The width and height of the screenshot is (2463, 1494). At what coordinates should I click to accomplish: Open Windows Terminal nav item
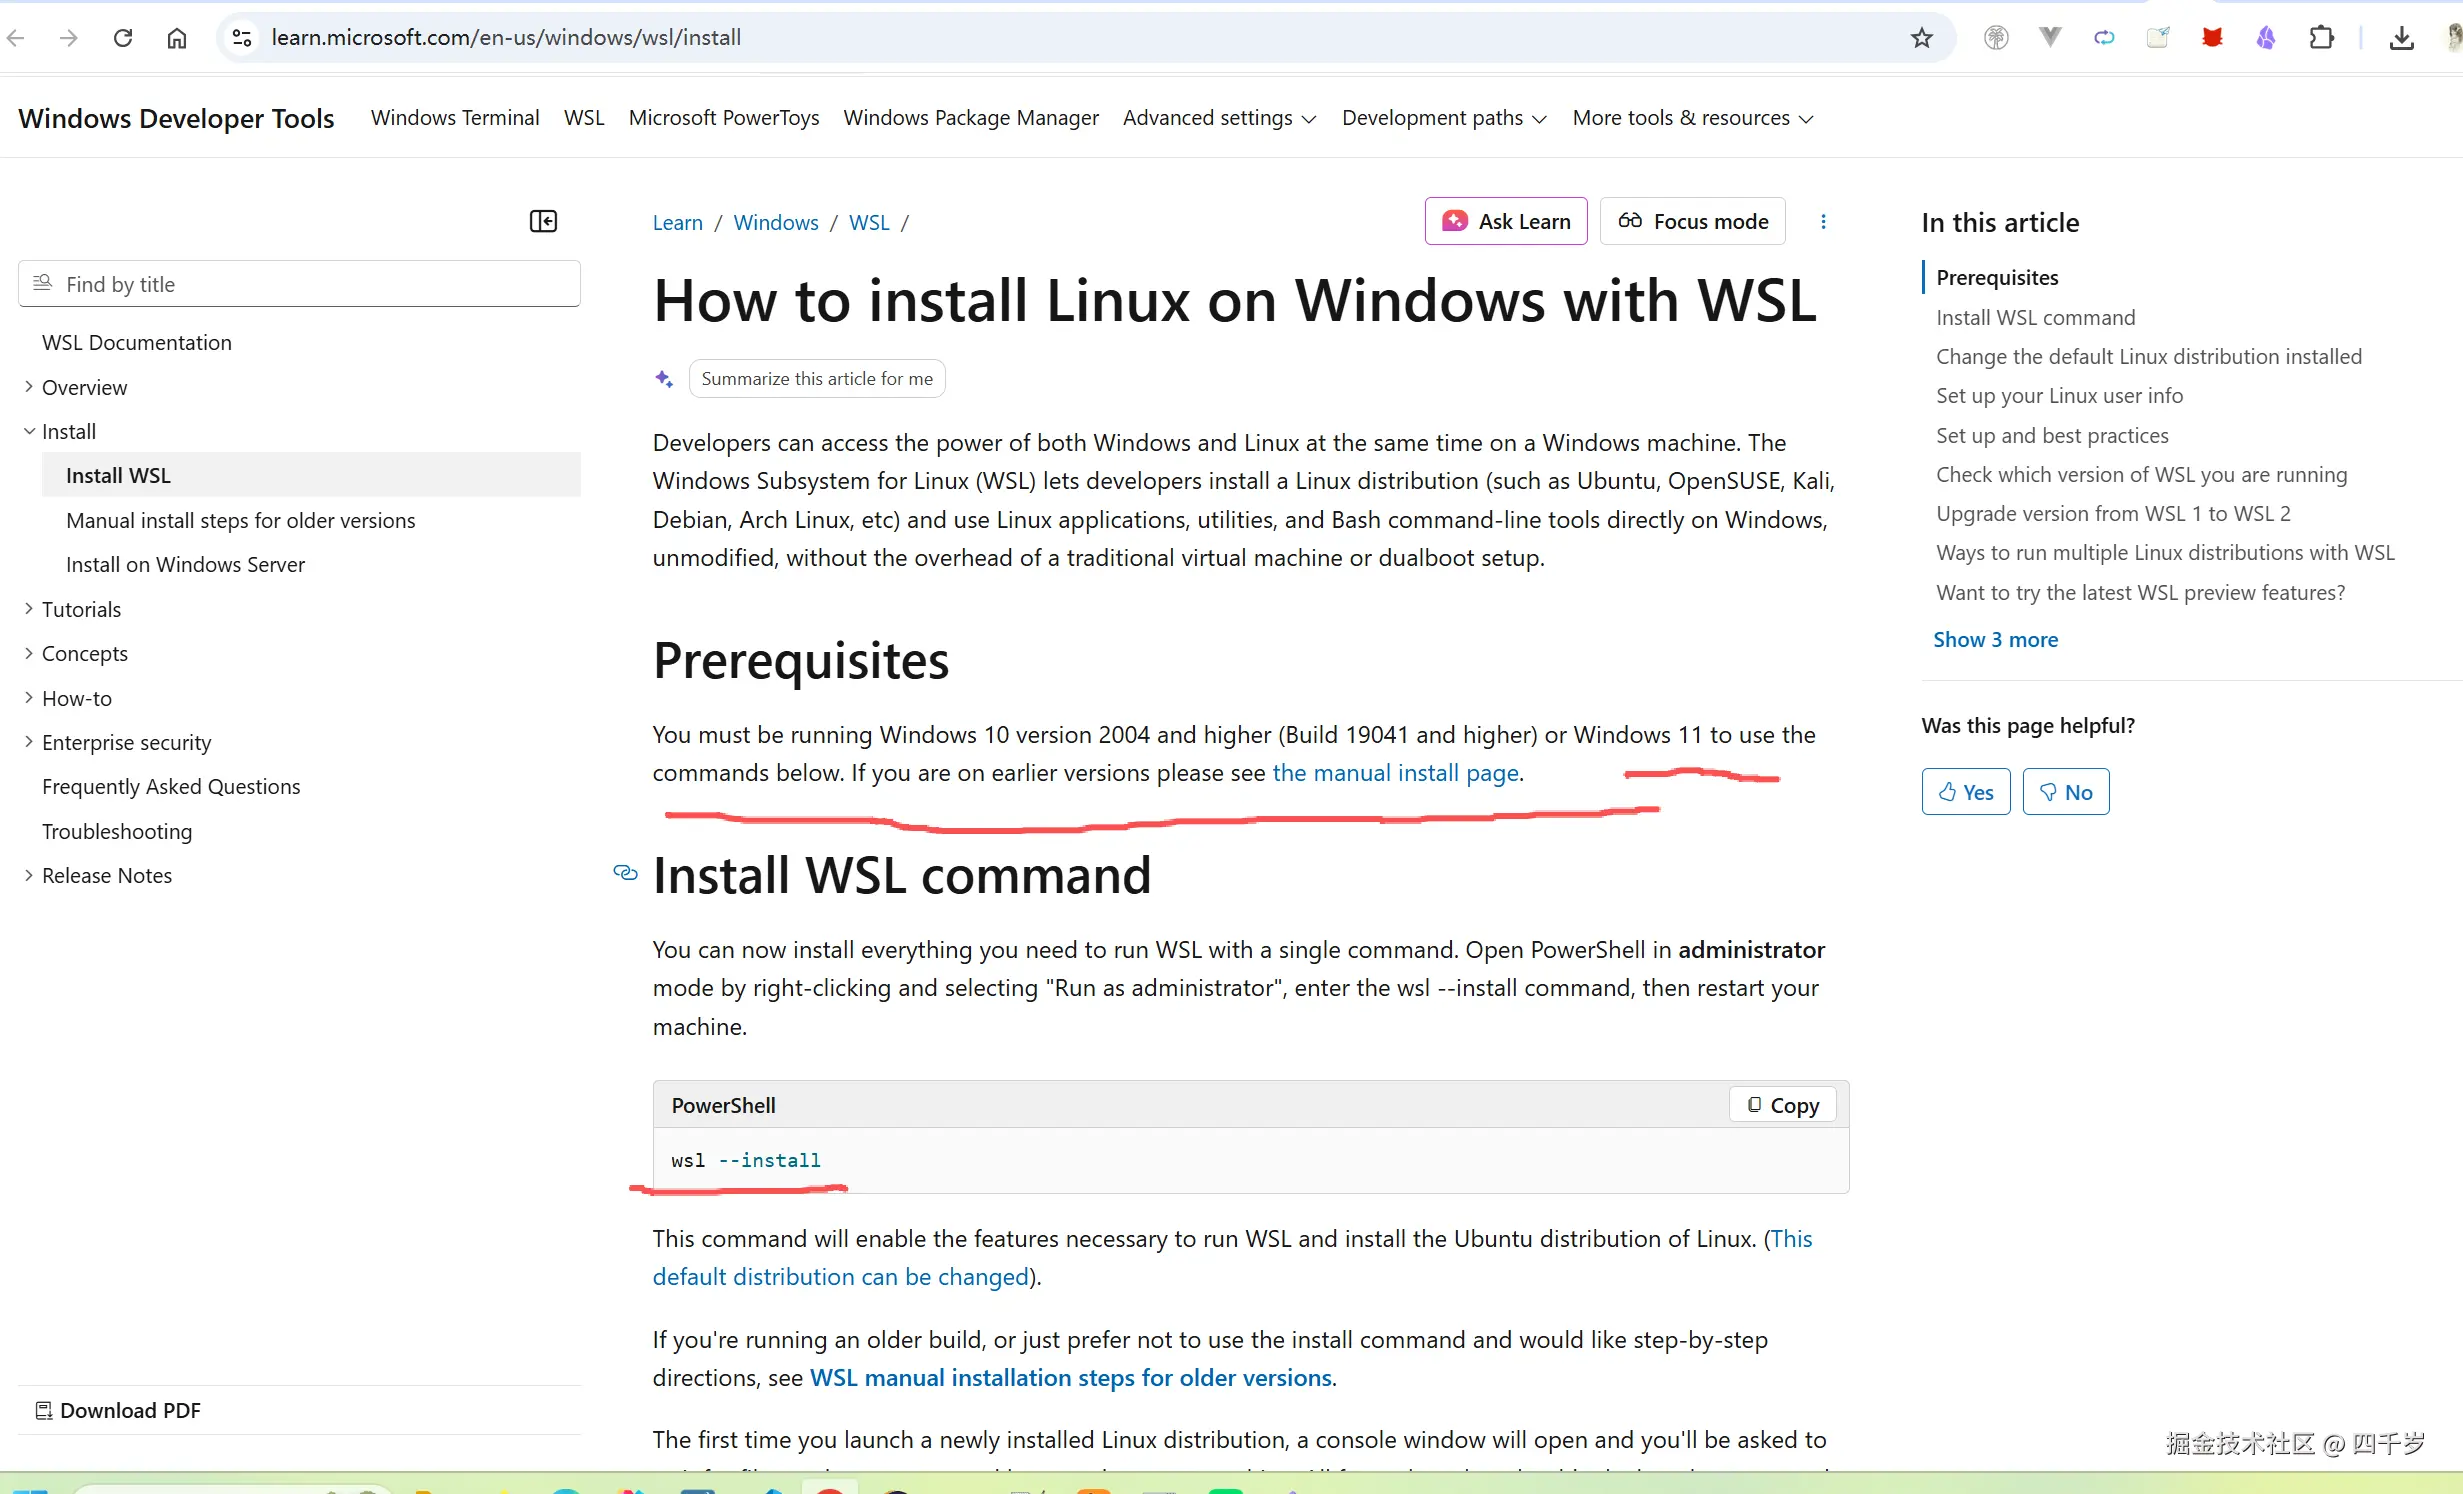[x=455, y=118]
